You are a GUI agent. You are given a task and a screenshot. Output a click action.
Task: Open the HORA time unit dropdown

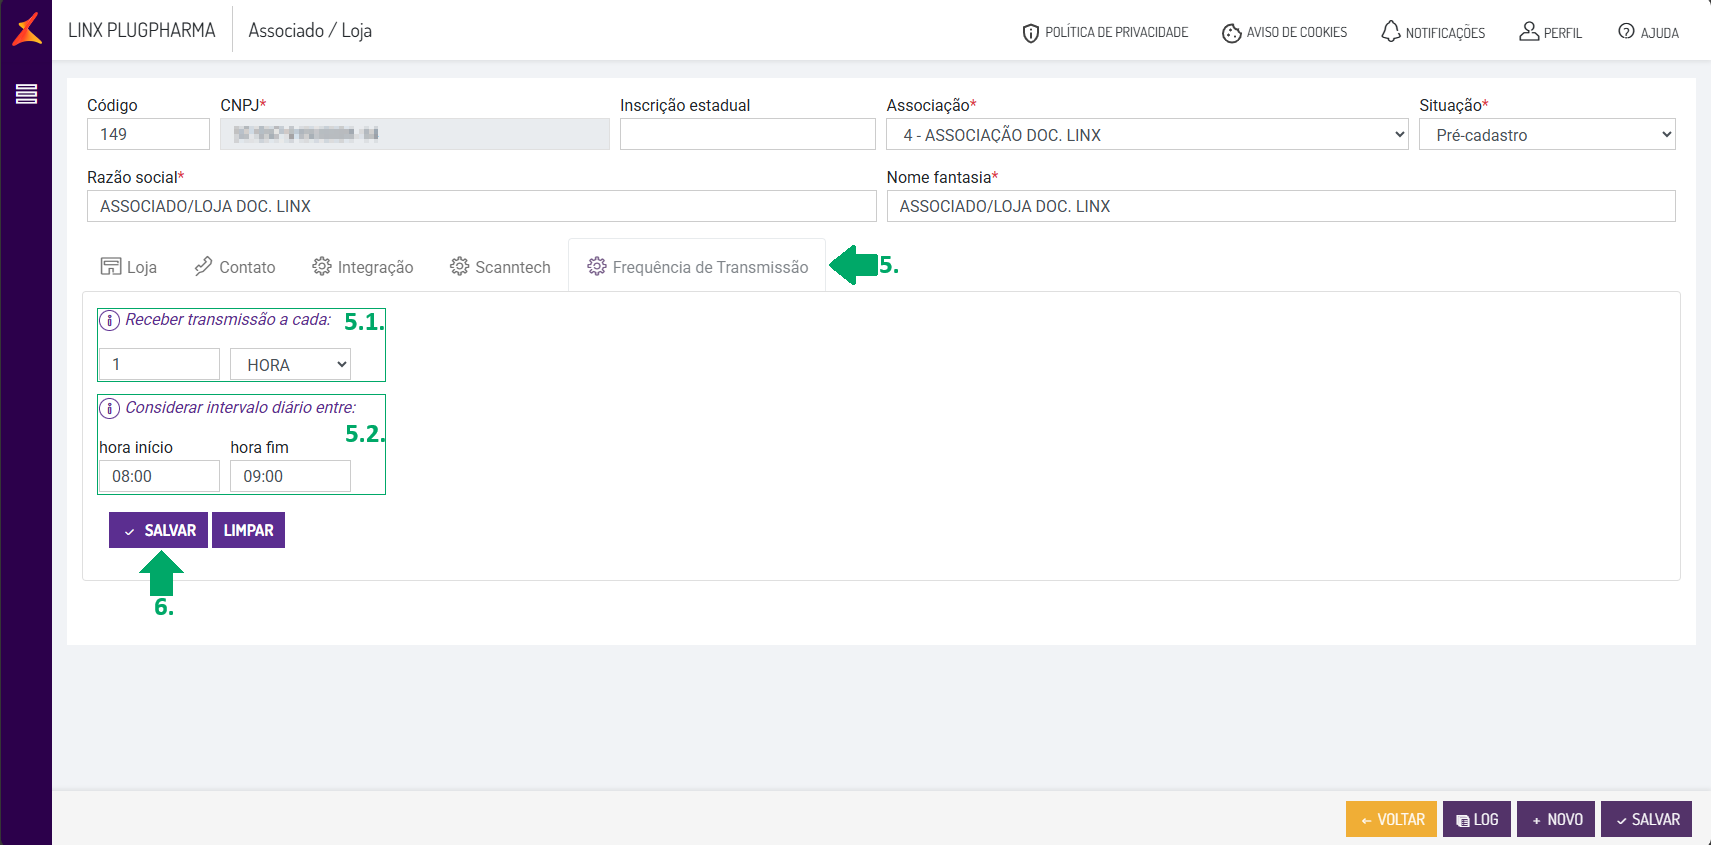click(290, 365)
